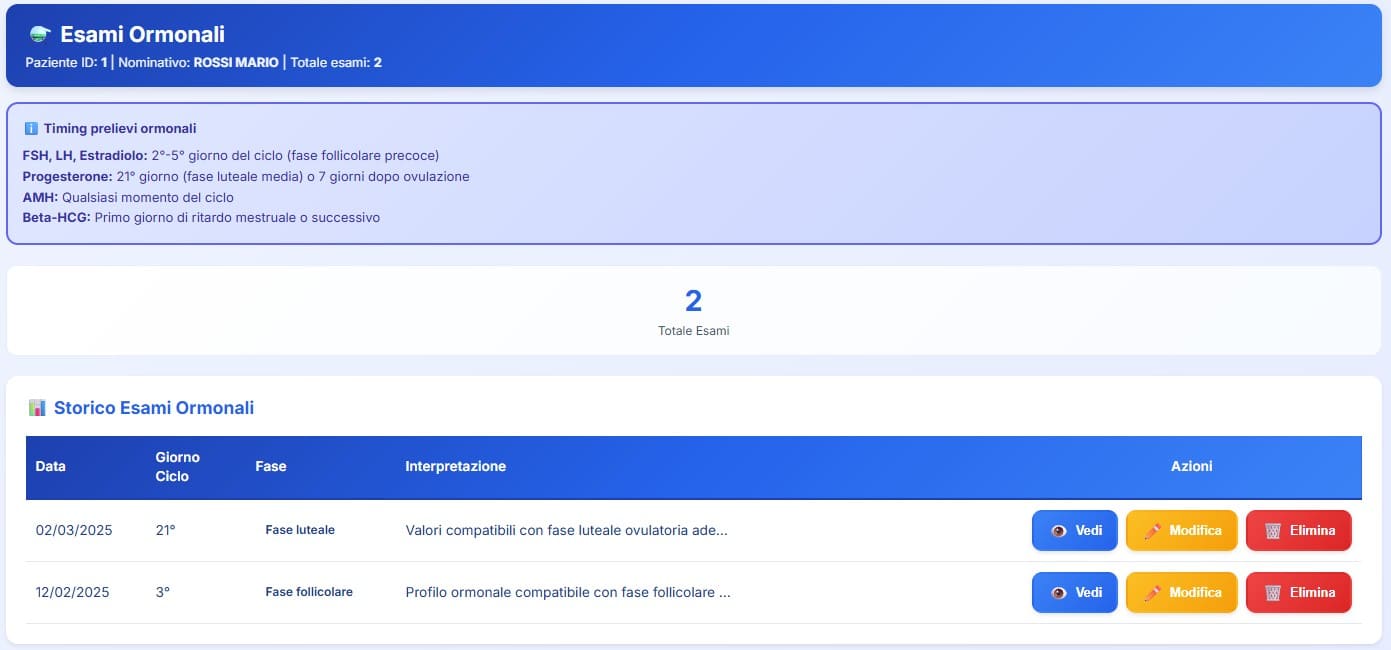Click the trash icon in the Fase follicolare row
The height and width of the screenshot is (650, 1391).
pyautogui.click(x=1272, y=593)
